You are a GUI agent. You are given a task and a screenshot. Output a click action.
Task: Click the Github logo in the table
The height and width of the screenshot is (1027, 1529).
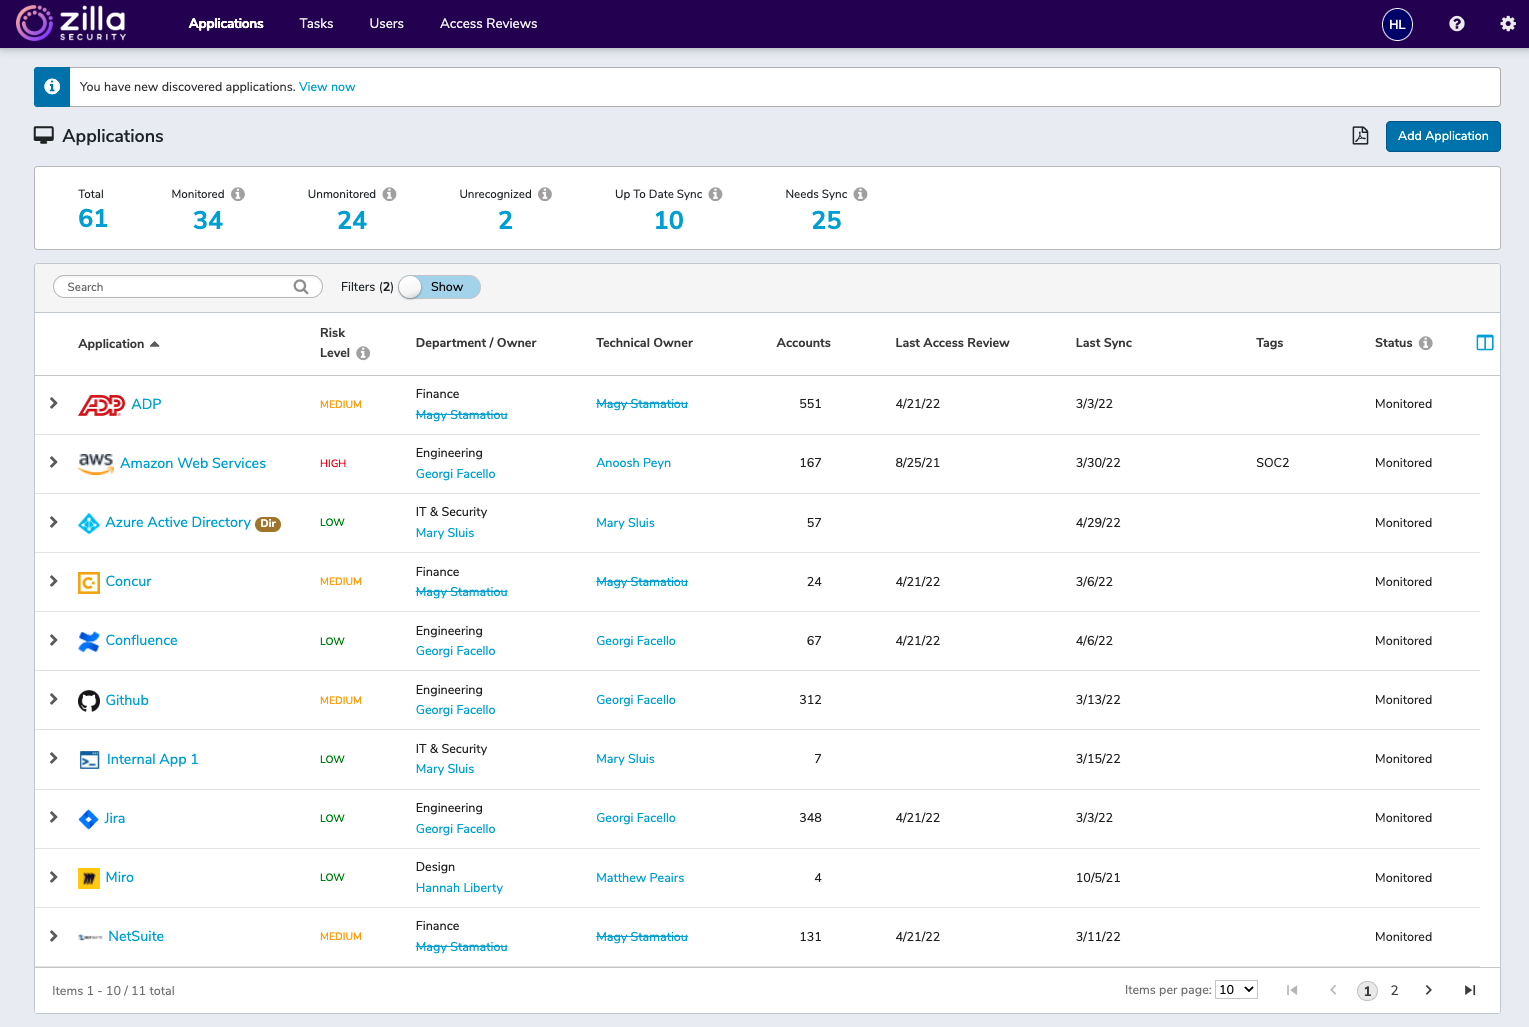(x=88, y=700)
